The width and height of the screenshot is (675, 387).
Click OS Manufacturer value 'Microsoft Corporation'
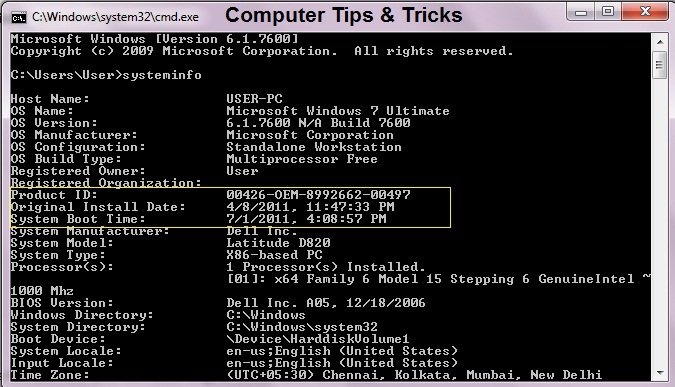310,135
